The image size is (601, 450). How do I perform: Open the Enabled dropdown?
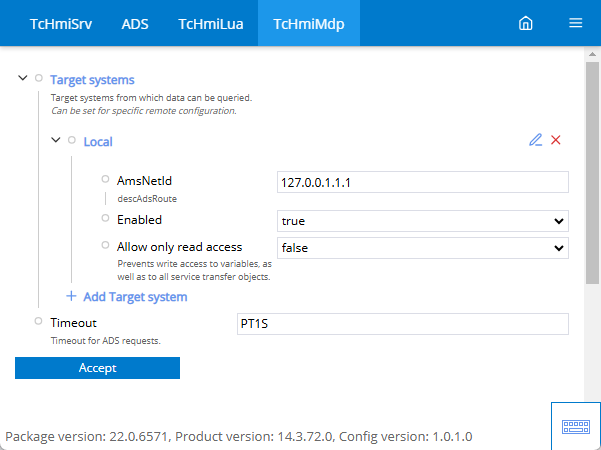[423, 221]
